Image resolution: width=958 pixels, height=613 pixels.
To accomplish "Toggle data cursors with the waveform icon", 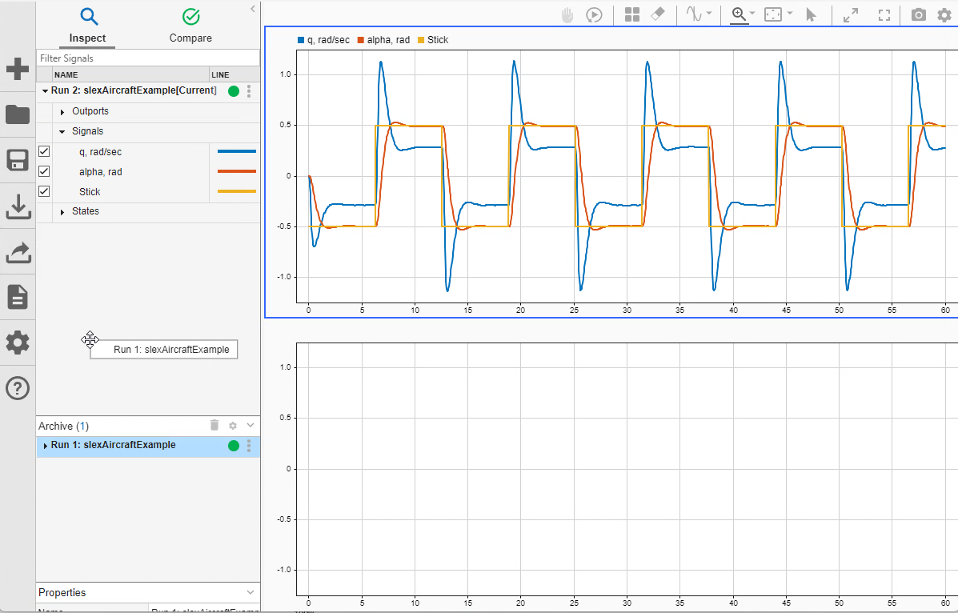I will 694,14.
